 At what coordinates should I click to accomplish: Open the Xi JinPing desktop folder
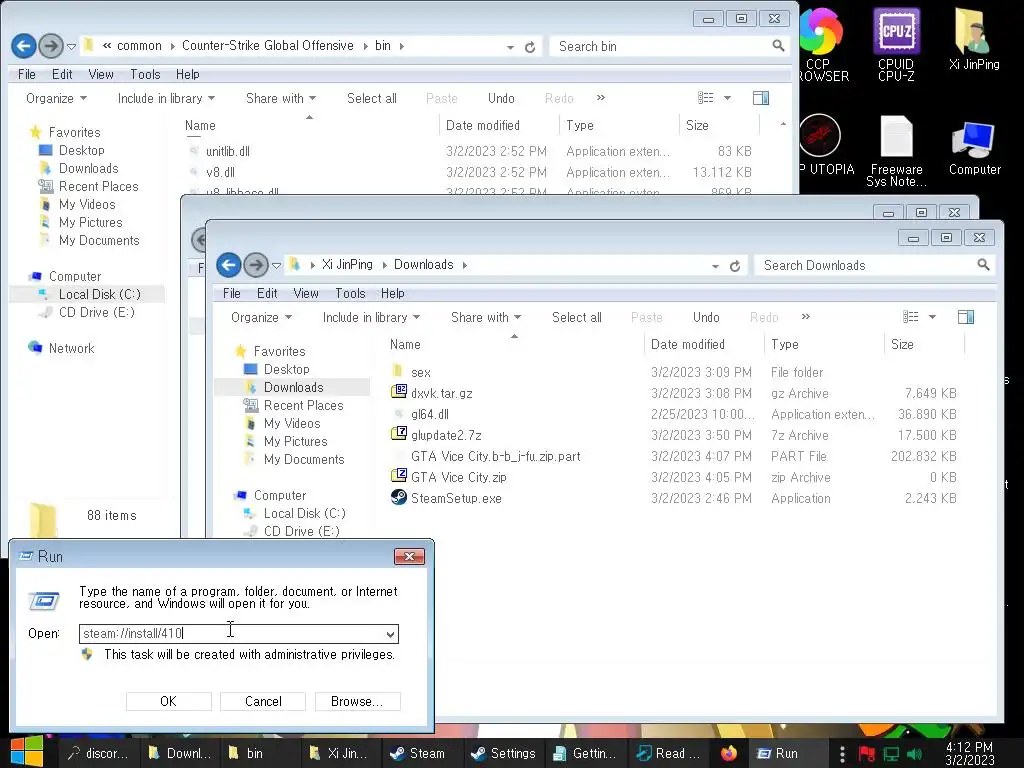point(974,39)
